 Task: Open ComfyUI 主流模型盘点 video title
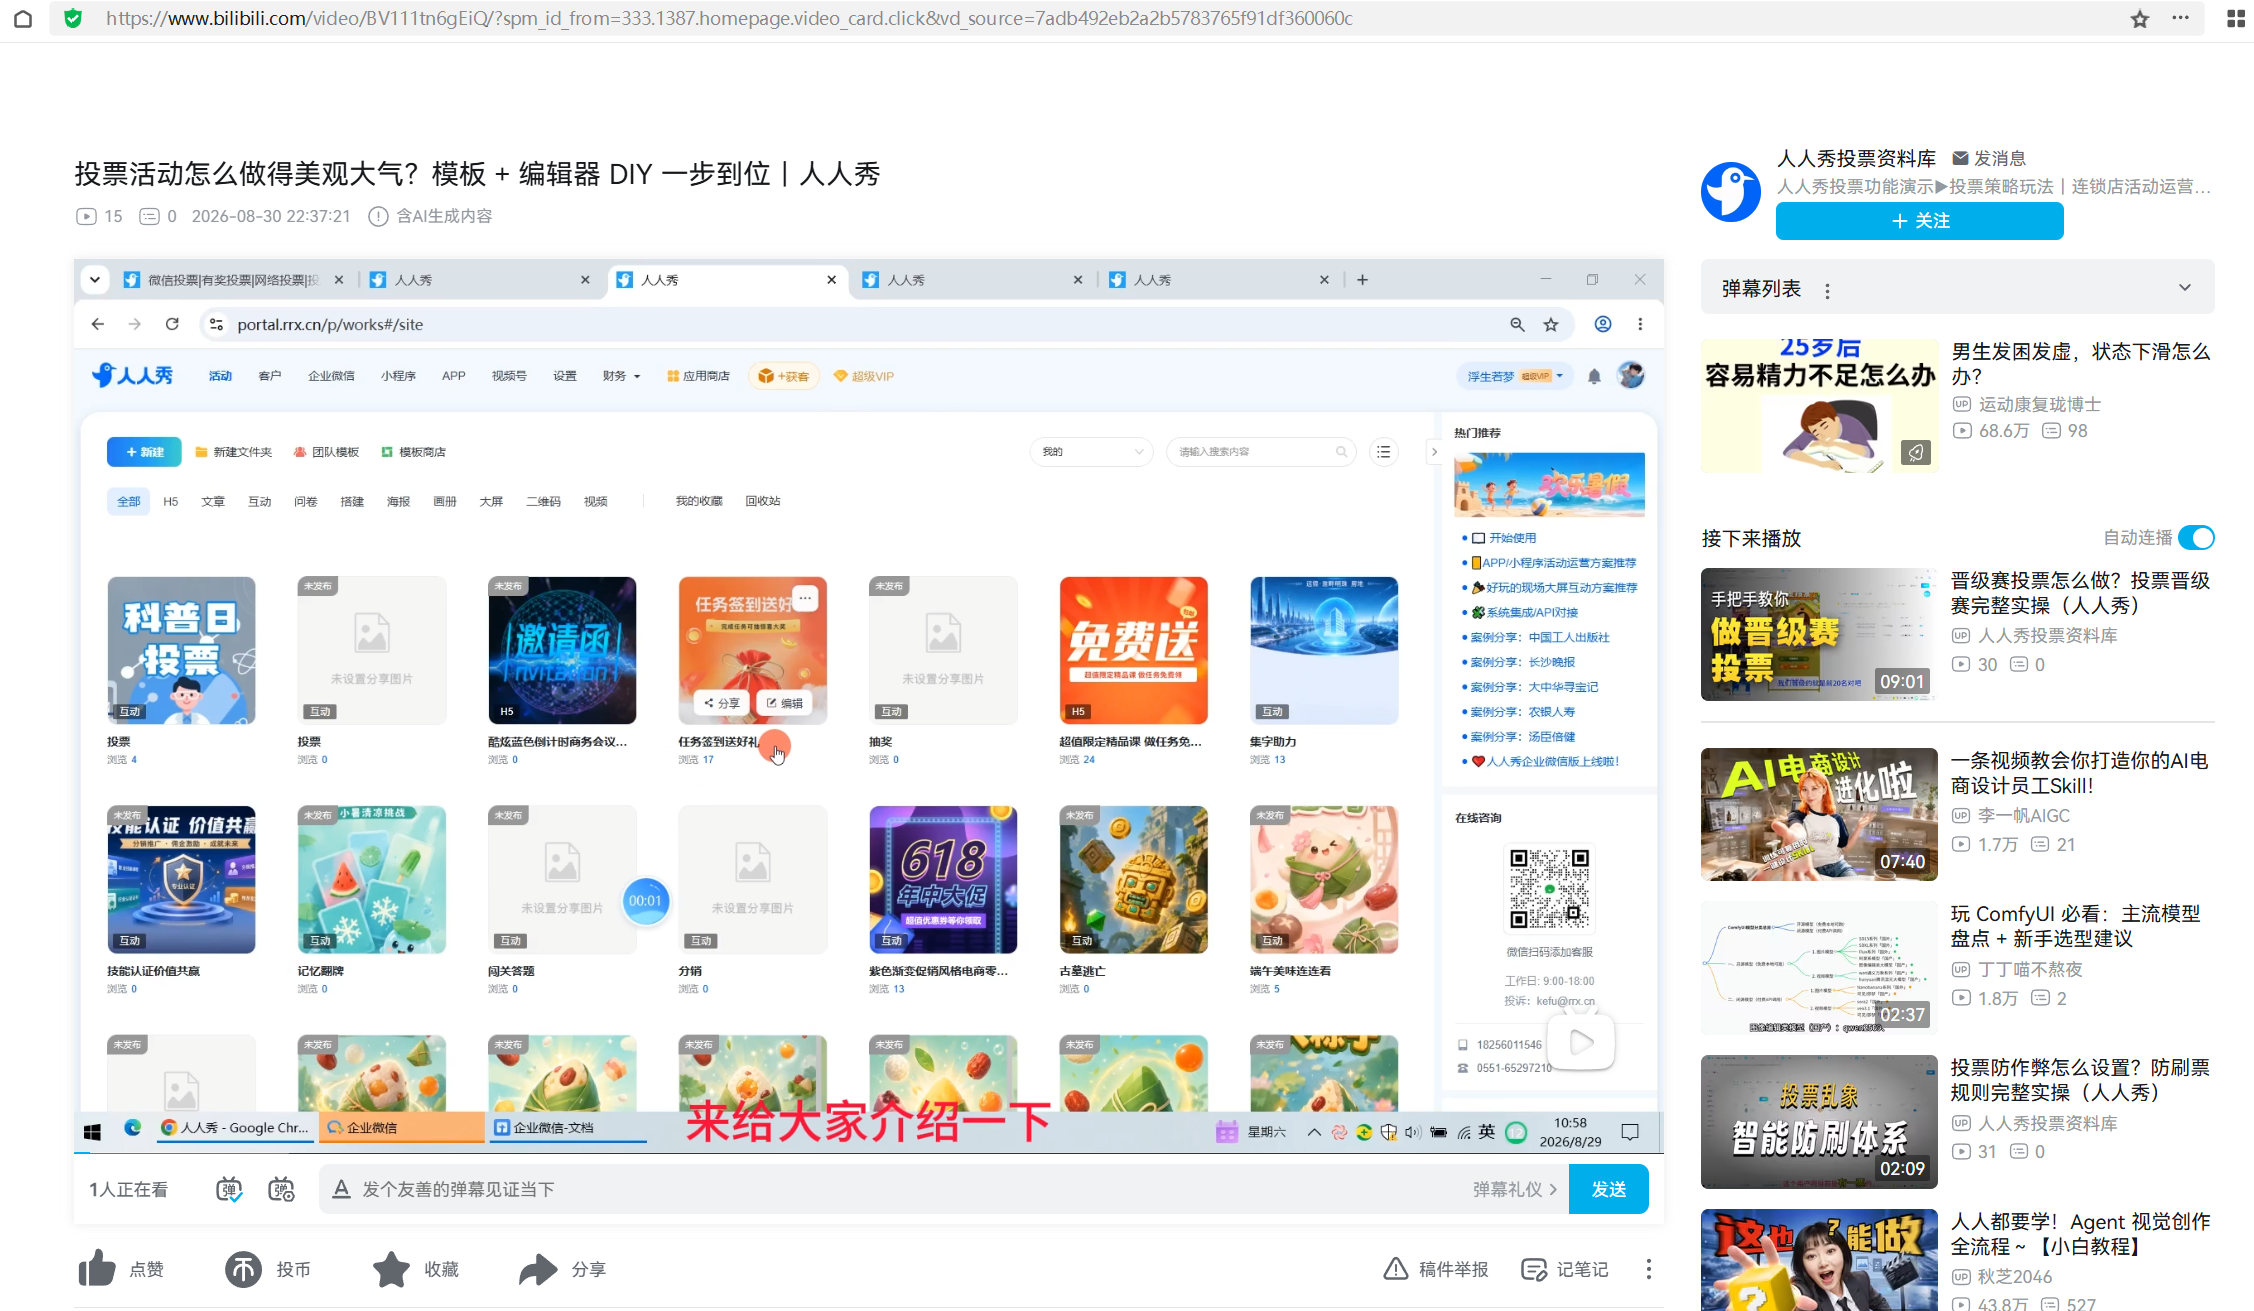tap(2075, 926)
